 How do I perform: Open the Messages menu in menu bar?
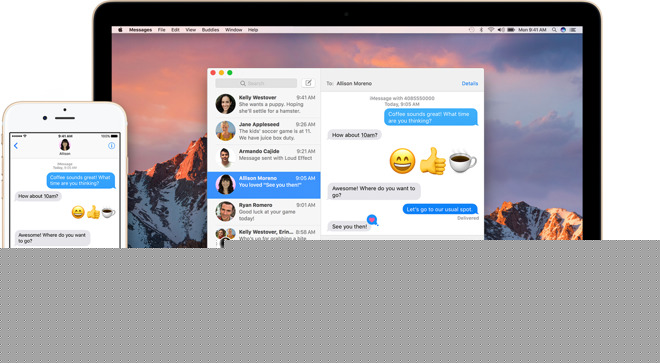pyautogui.click(x=140, y=30)
